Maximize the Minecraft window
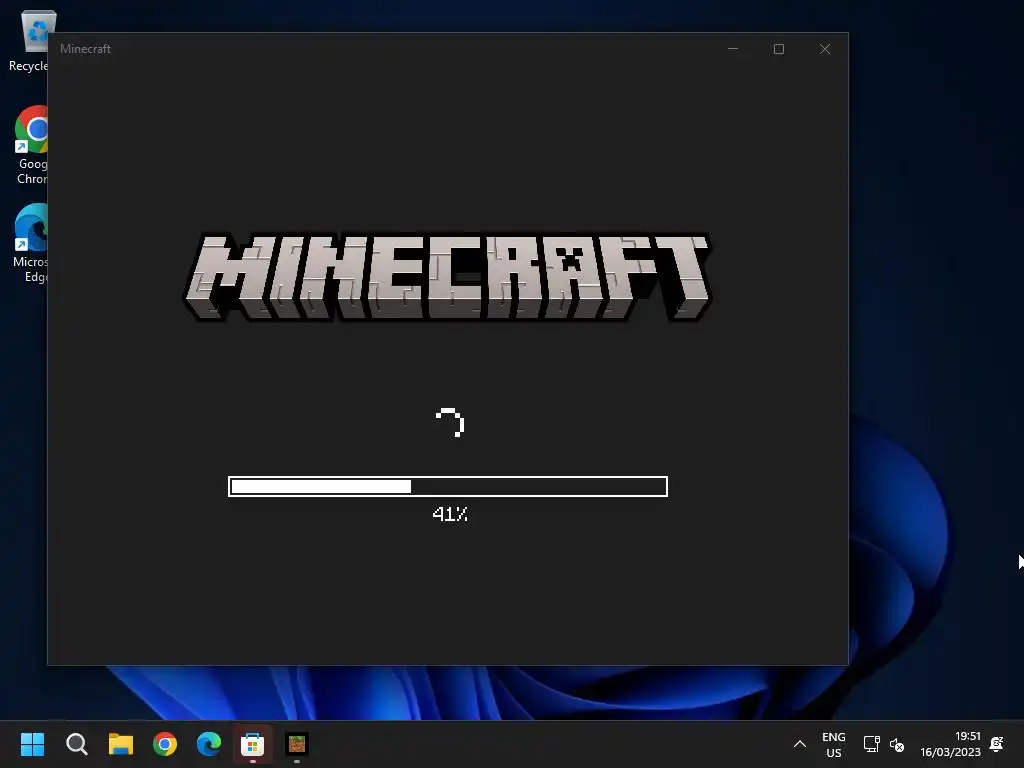1024x768 pixels. pyautogui.click(x=778, y=49)
